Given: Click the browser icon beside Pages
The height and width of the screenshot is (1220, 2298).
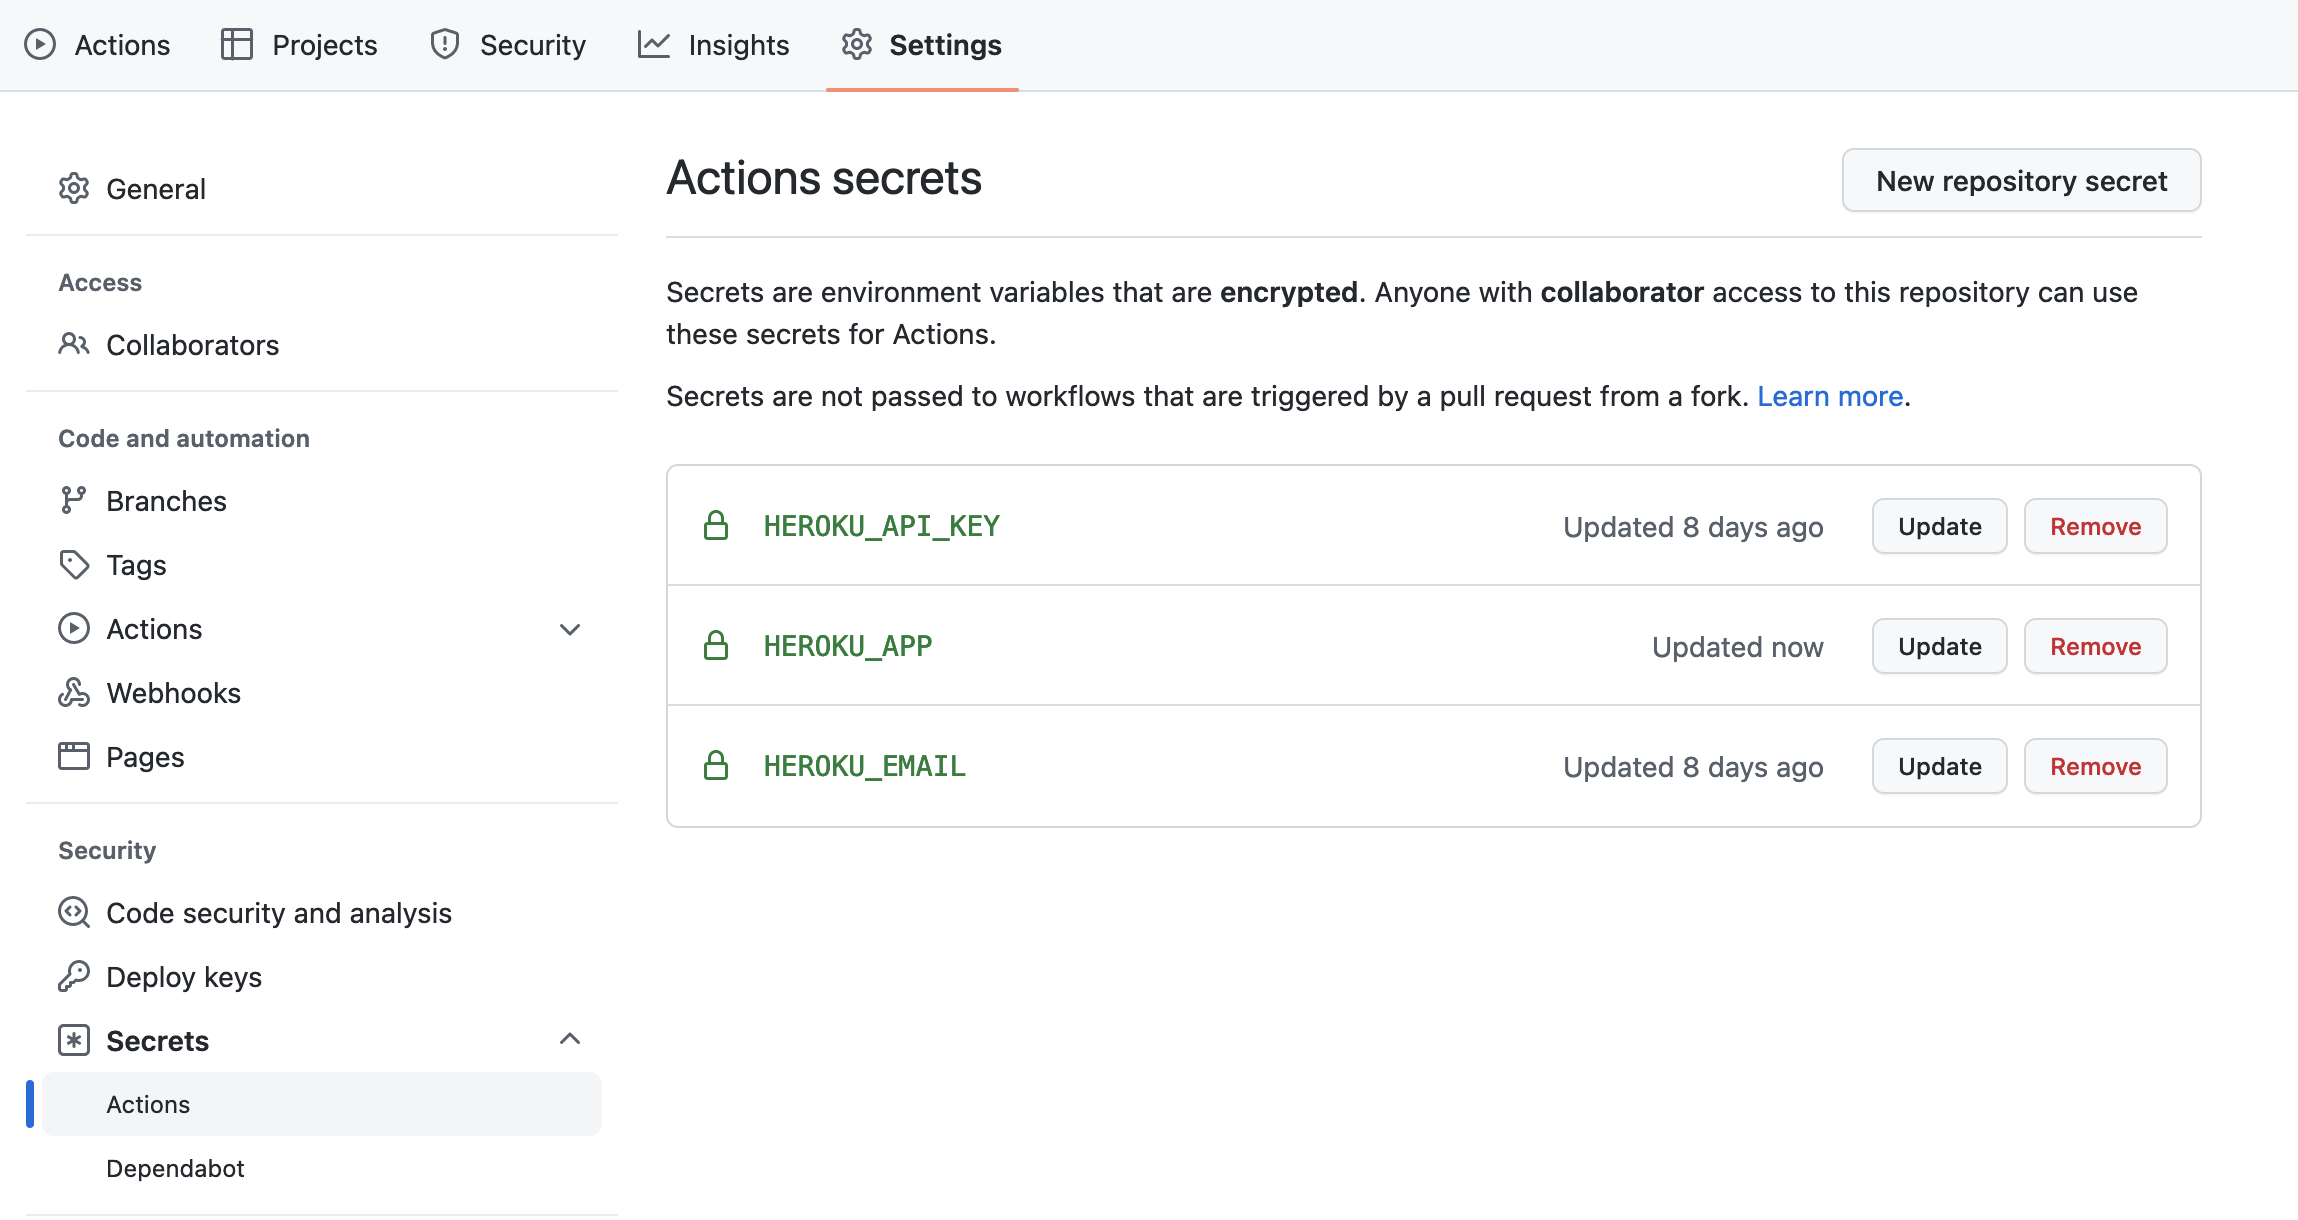Looking at the screenshot, I should [74, 757].
